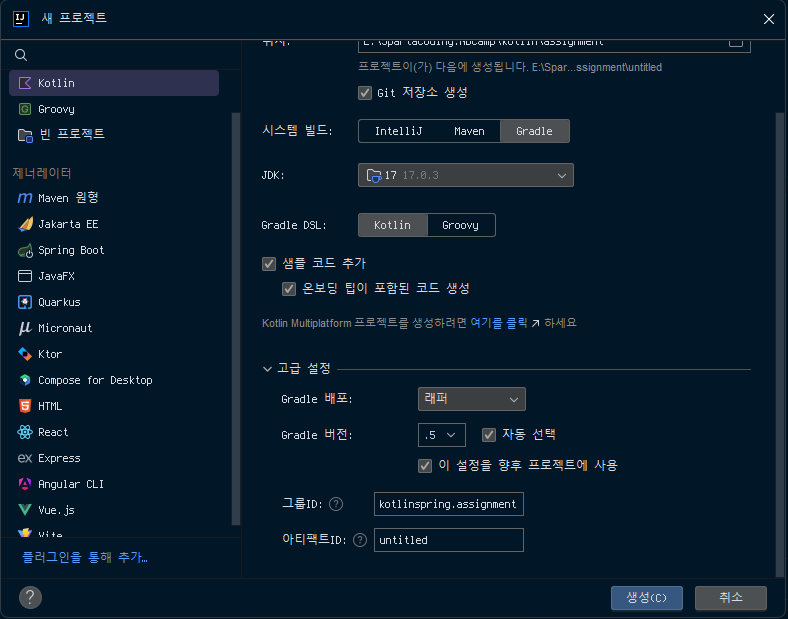Switch build system to Maven
Image resolution: width=788 pixels, height=619 pixels.
tap(469, 131)
